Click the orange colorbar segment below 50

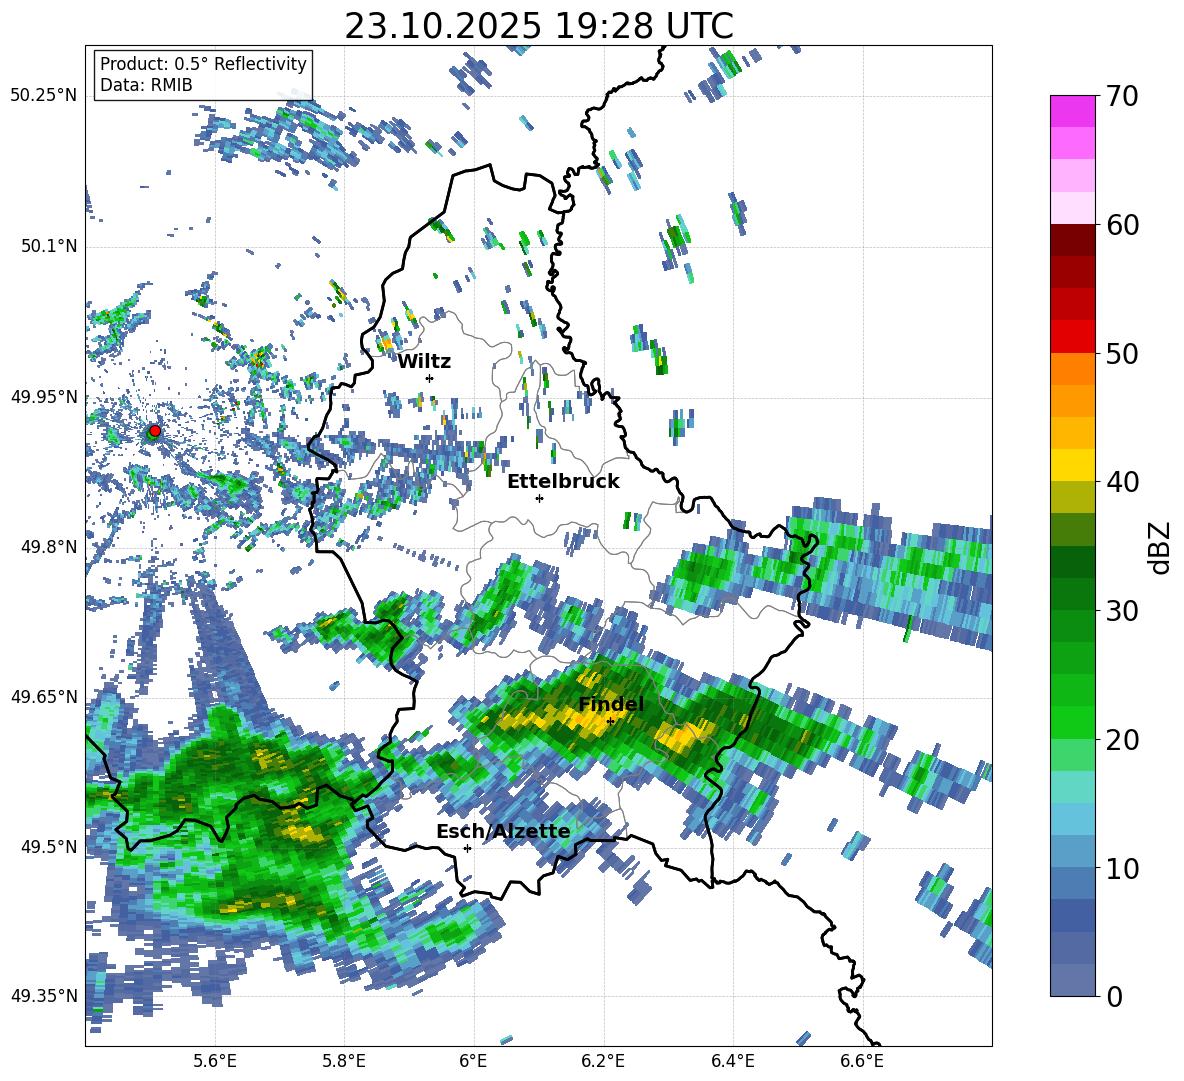1072,369
